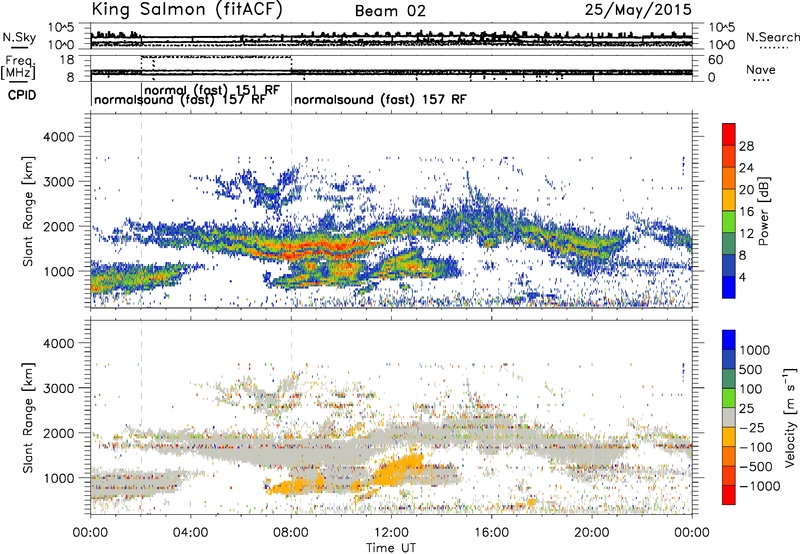Click the blue bottom of power colorbar
This screenshot has height=554, width=800.
tap(729, 287)
